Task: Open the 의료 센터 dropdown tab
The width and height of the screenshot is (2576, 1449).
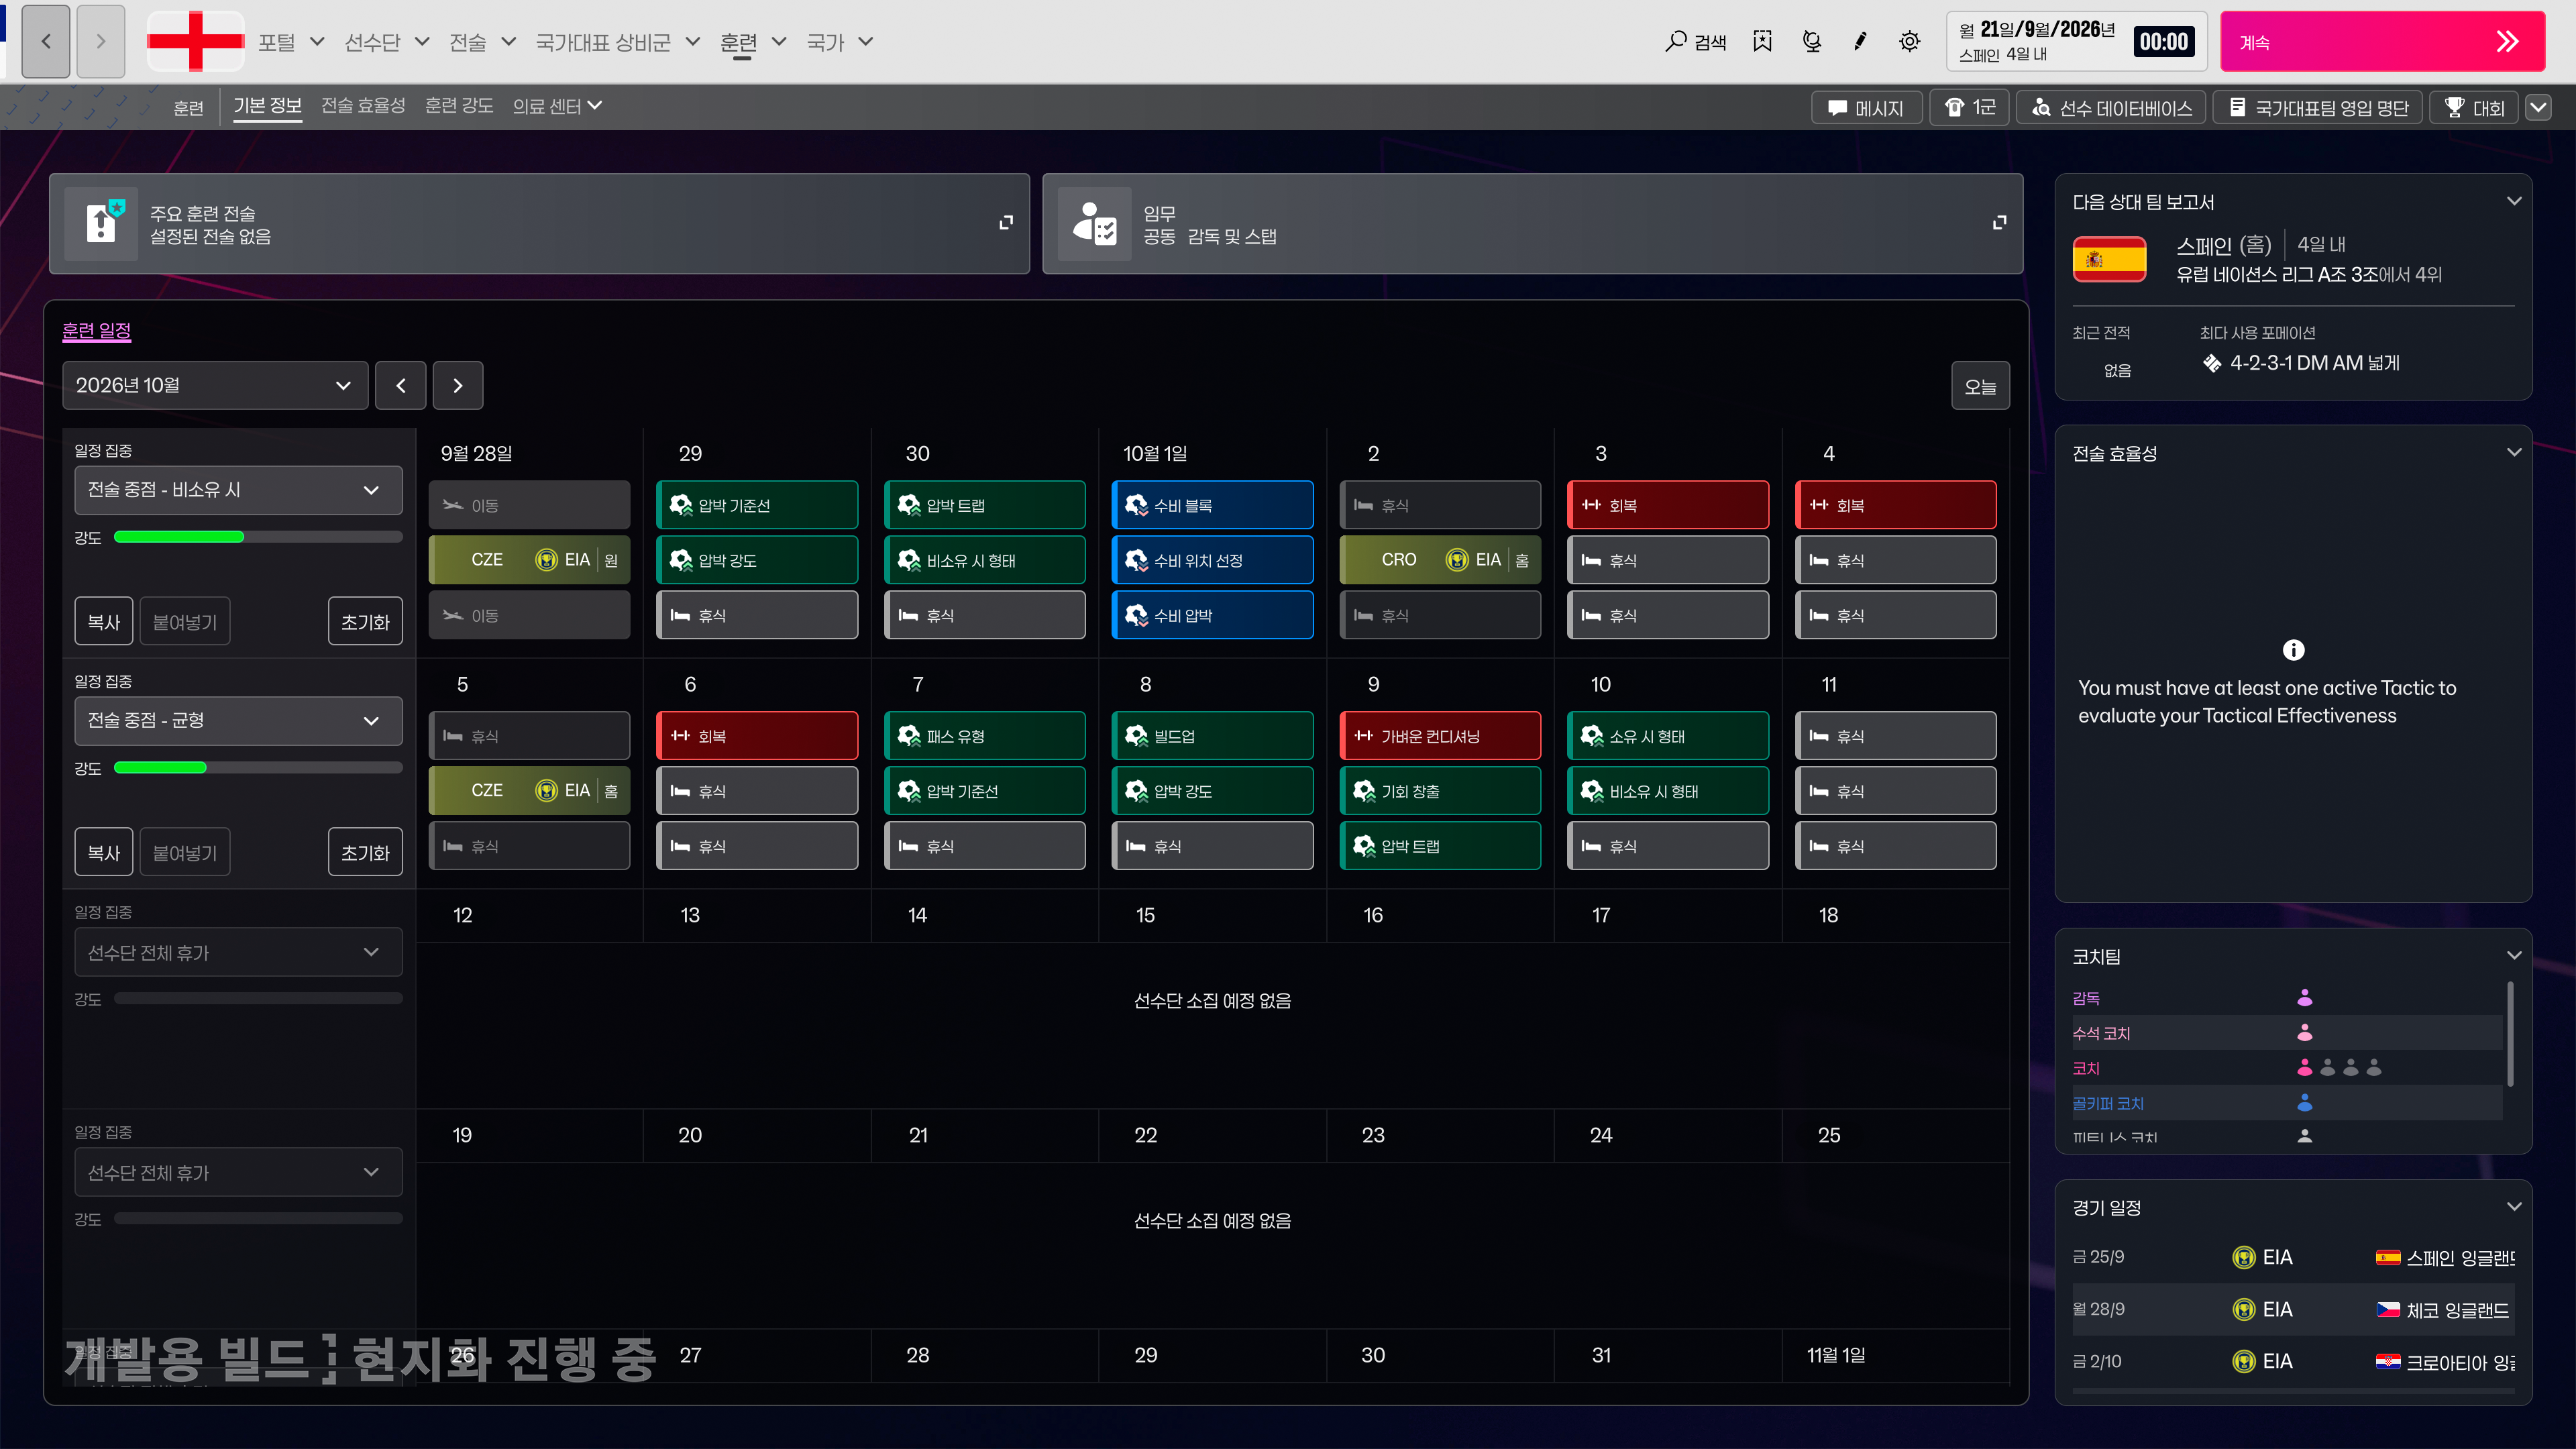Action: click(557, 106)
